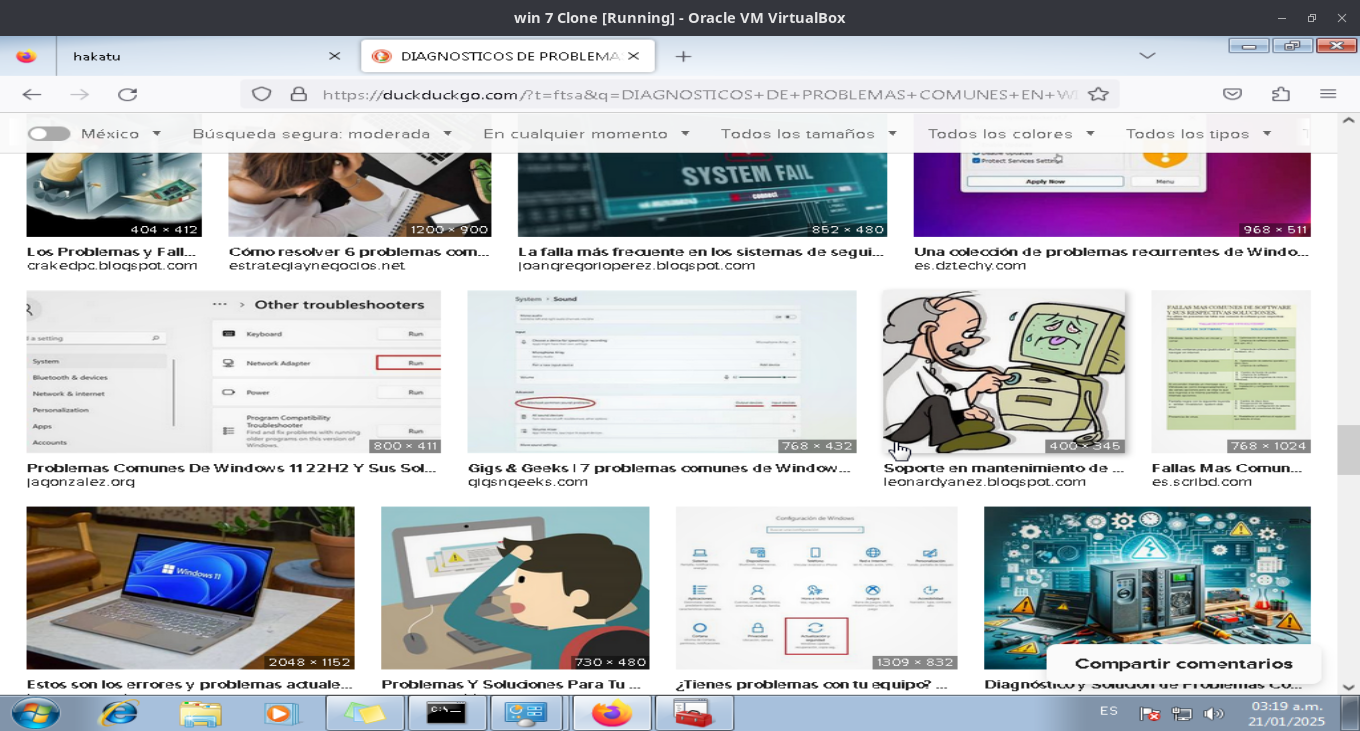Viewport: 1360px width, 731px height.
Task: Open the extensions puzzle icon
Action: [1281, 94]
